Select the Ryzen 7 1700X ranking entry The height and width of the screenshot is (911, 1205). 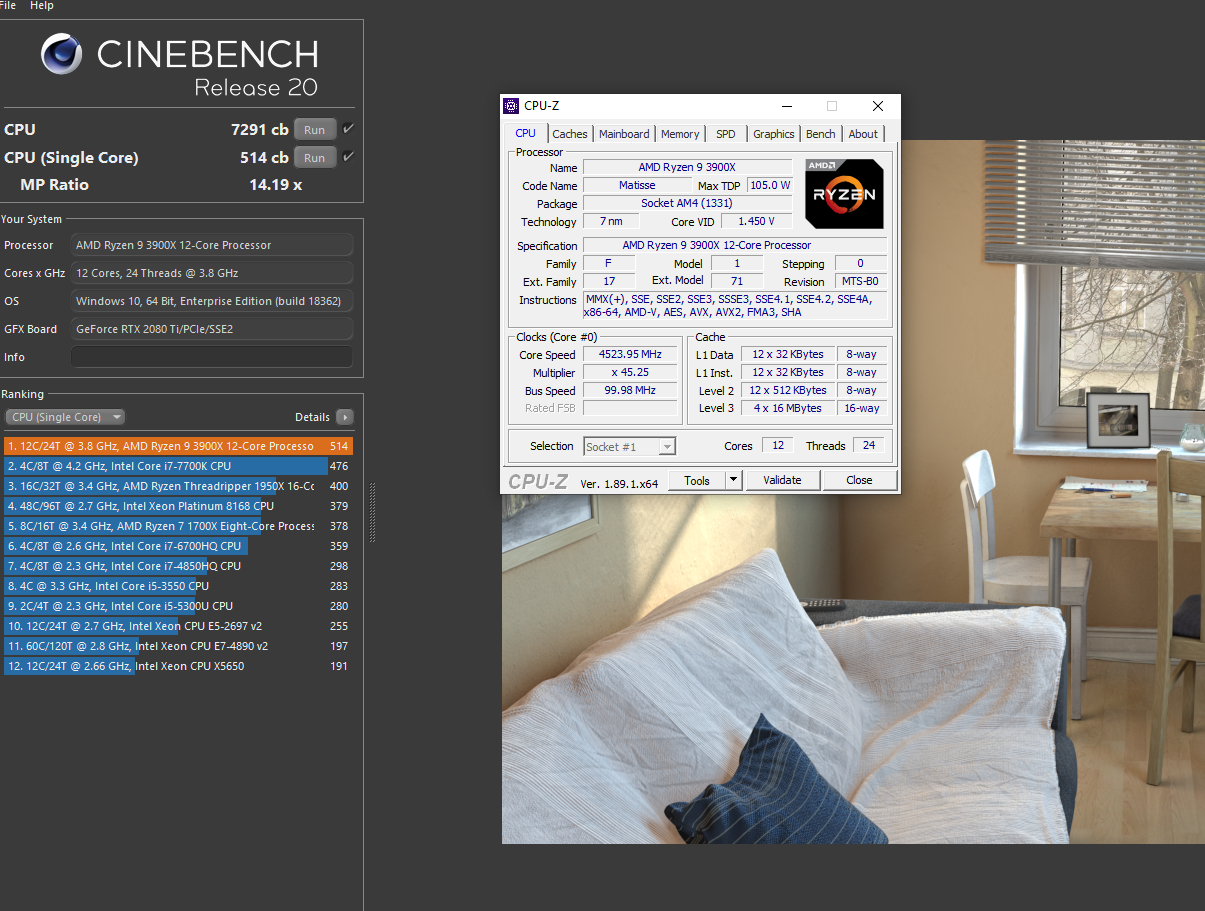[x=178, y=526]
